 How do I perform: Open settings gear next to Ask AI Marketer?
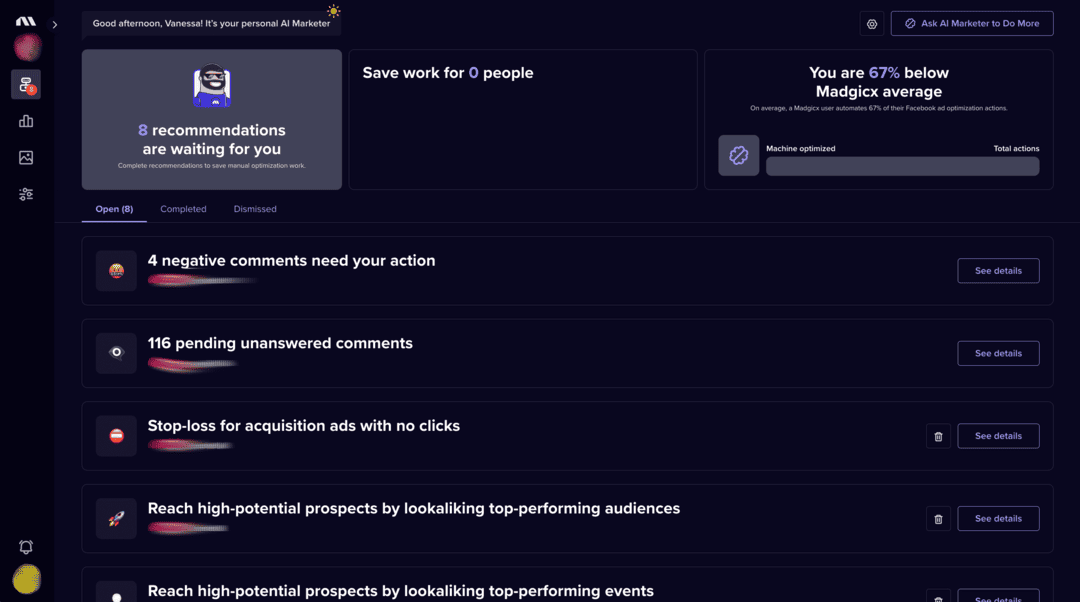872,23
